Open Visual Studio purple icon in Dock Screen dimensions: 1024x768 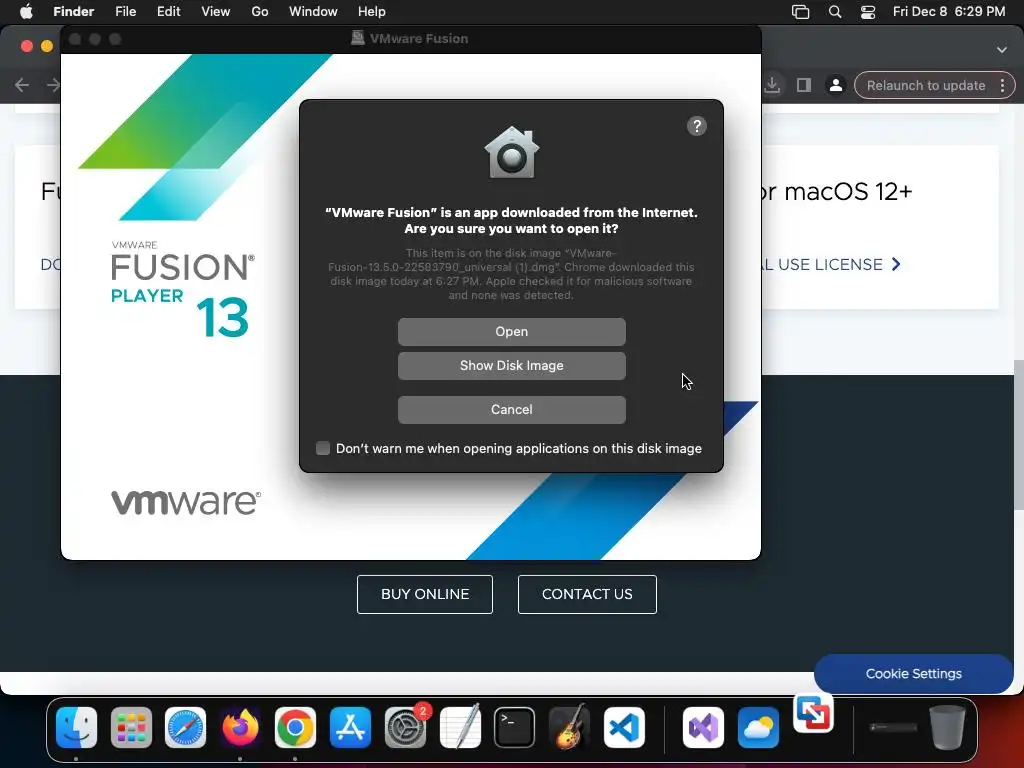point(703,728)
